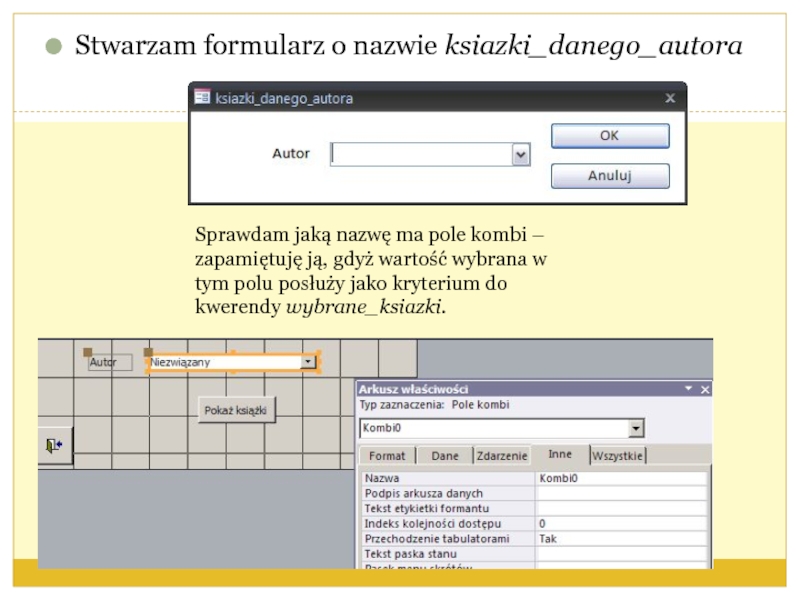Expand the Autor combo box dropdown
Image resolution: width=800 pixels, height=600 pixels.
(x=520, y=155)
